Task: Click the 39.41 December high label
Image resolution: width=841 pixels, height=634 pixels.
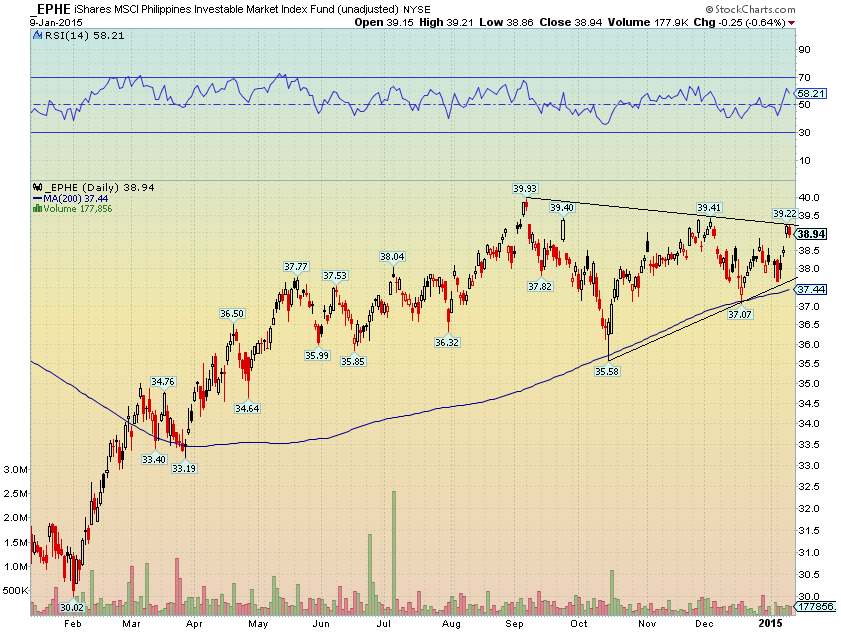Action: point(709,208)
